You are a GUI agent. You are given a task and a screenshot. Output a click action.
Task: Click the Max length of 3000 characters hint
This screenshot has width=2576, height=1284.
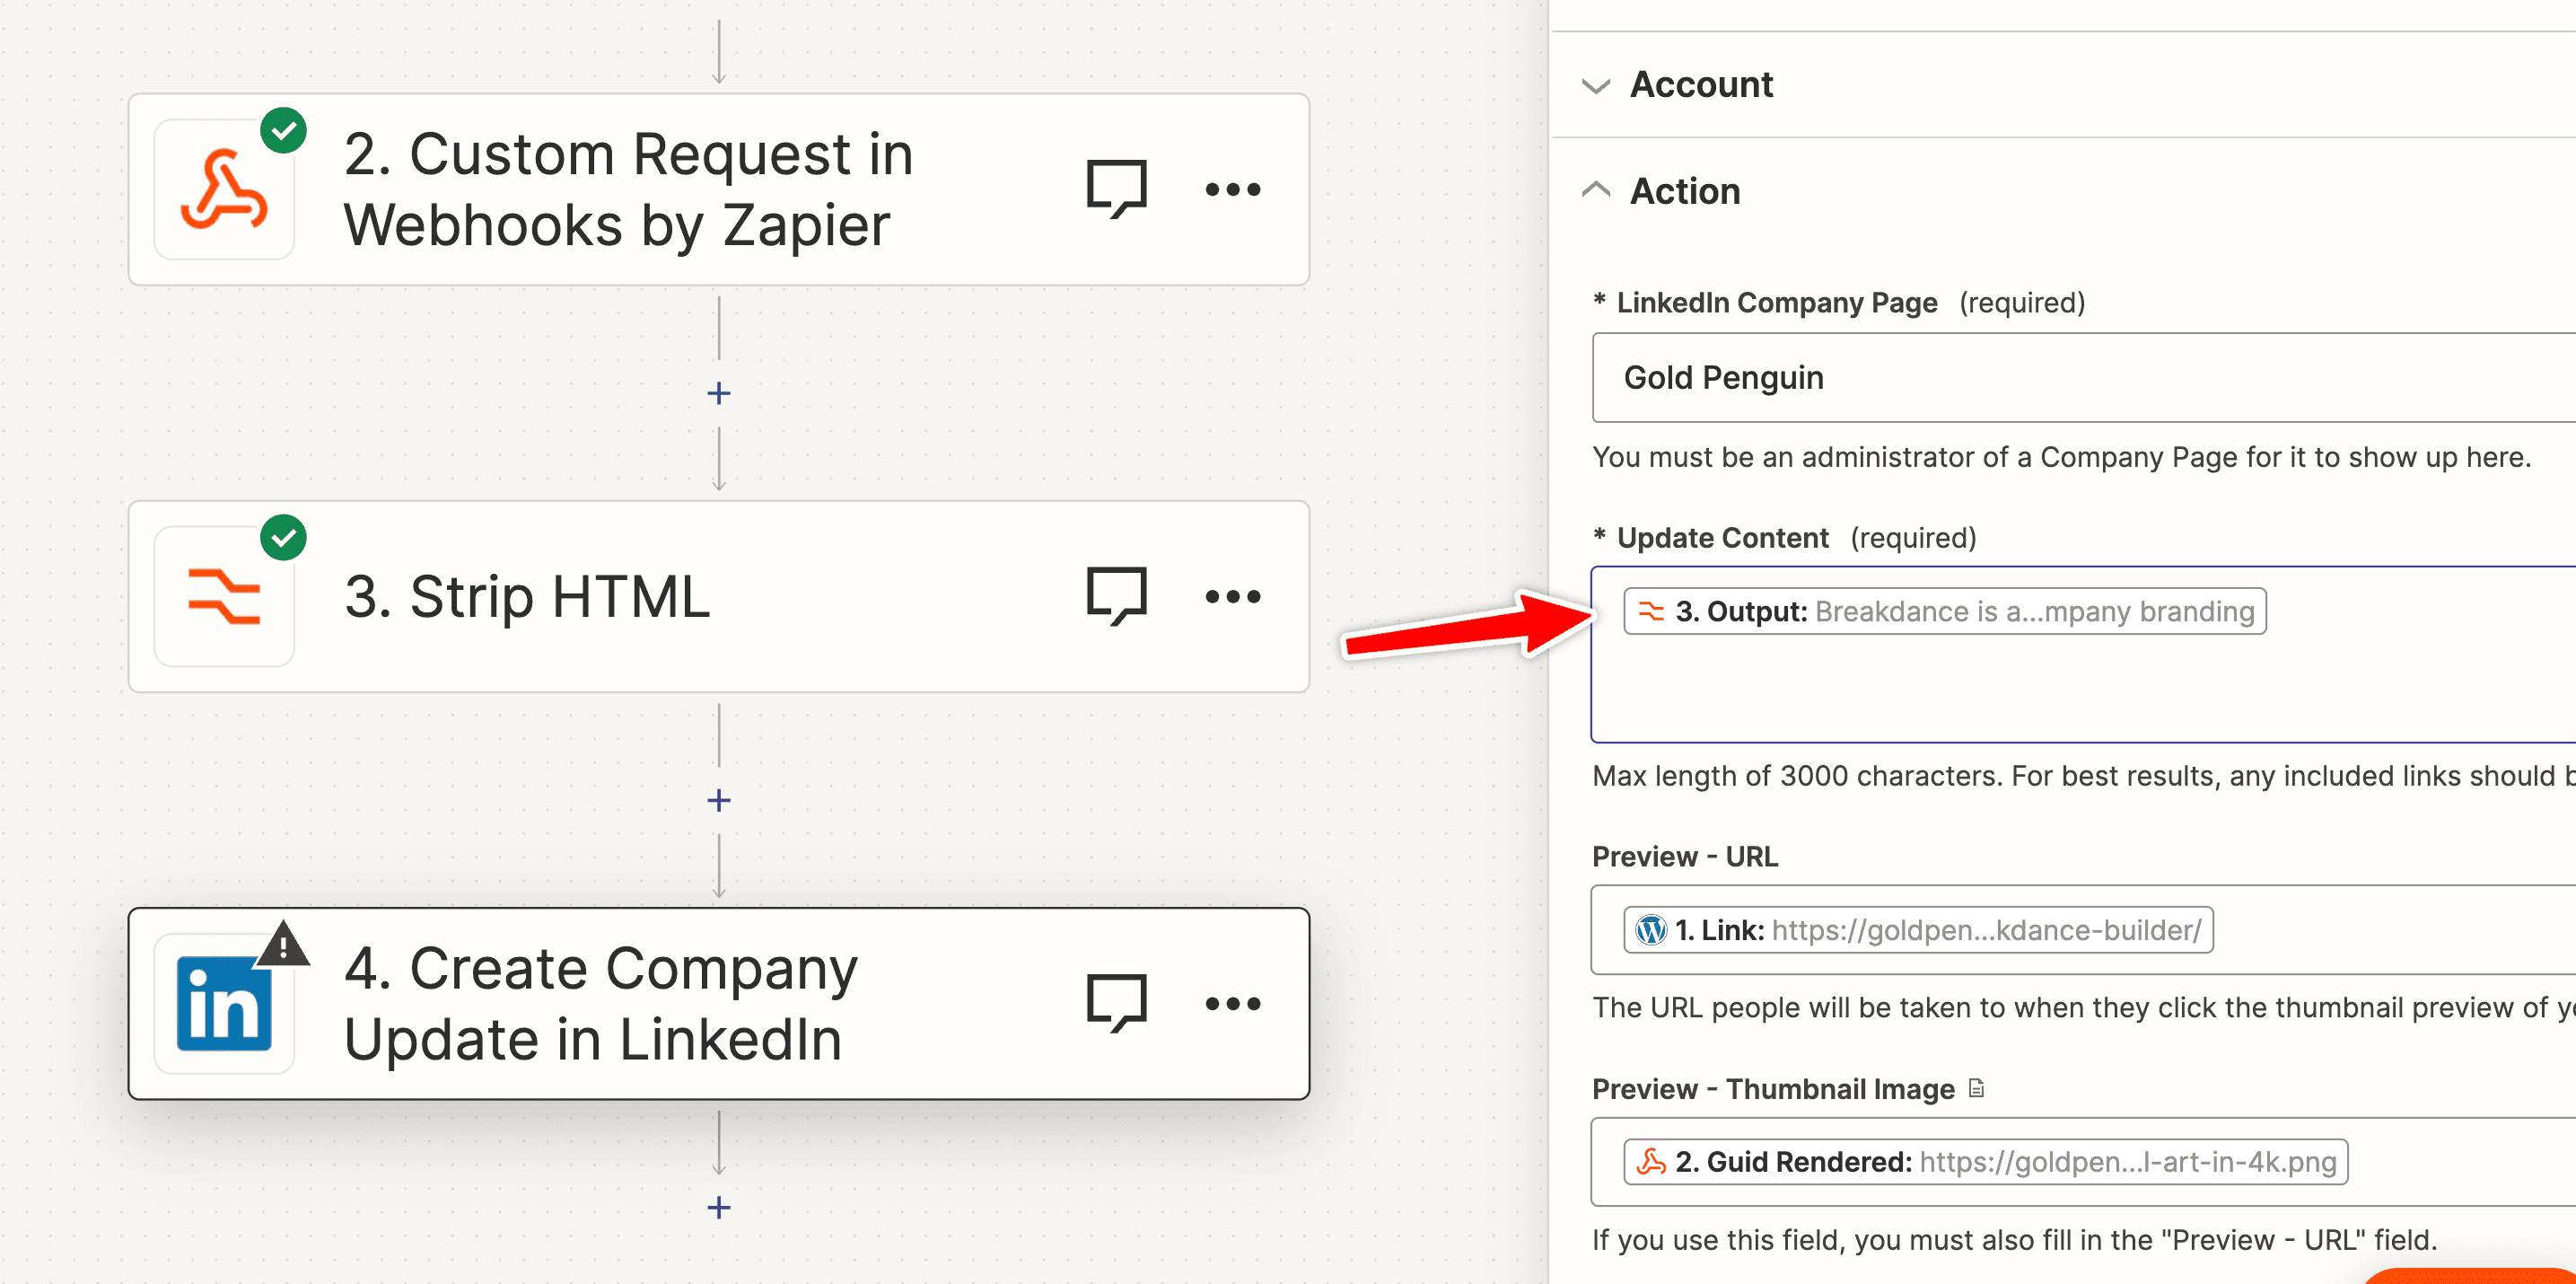(2084, 776)
